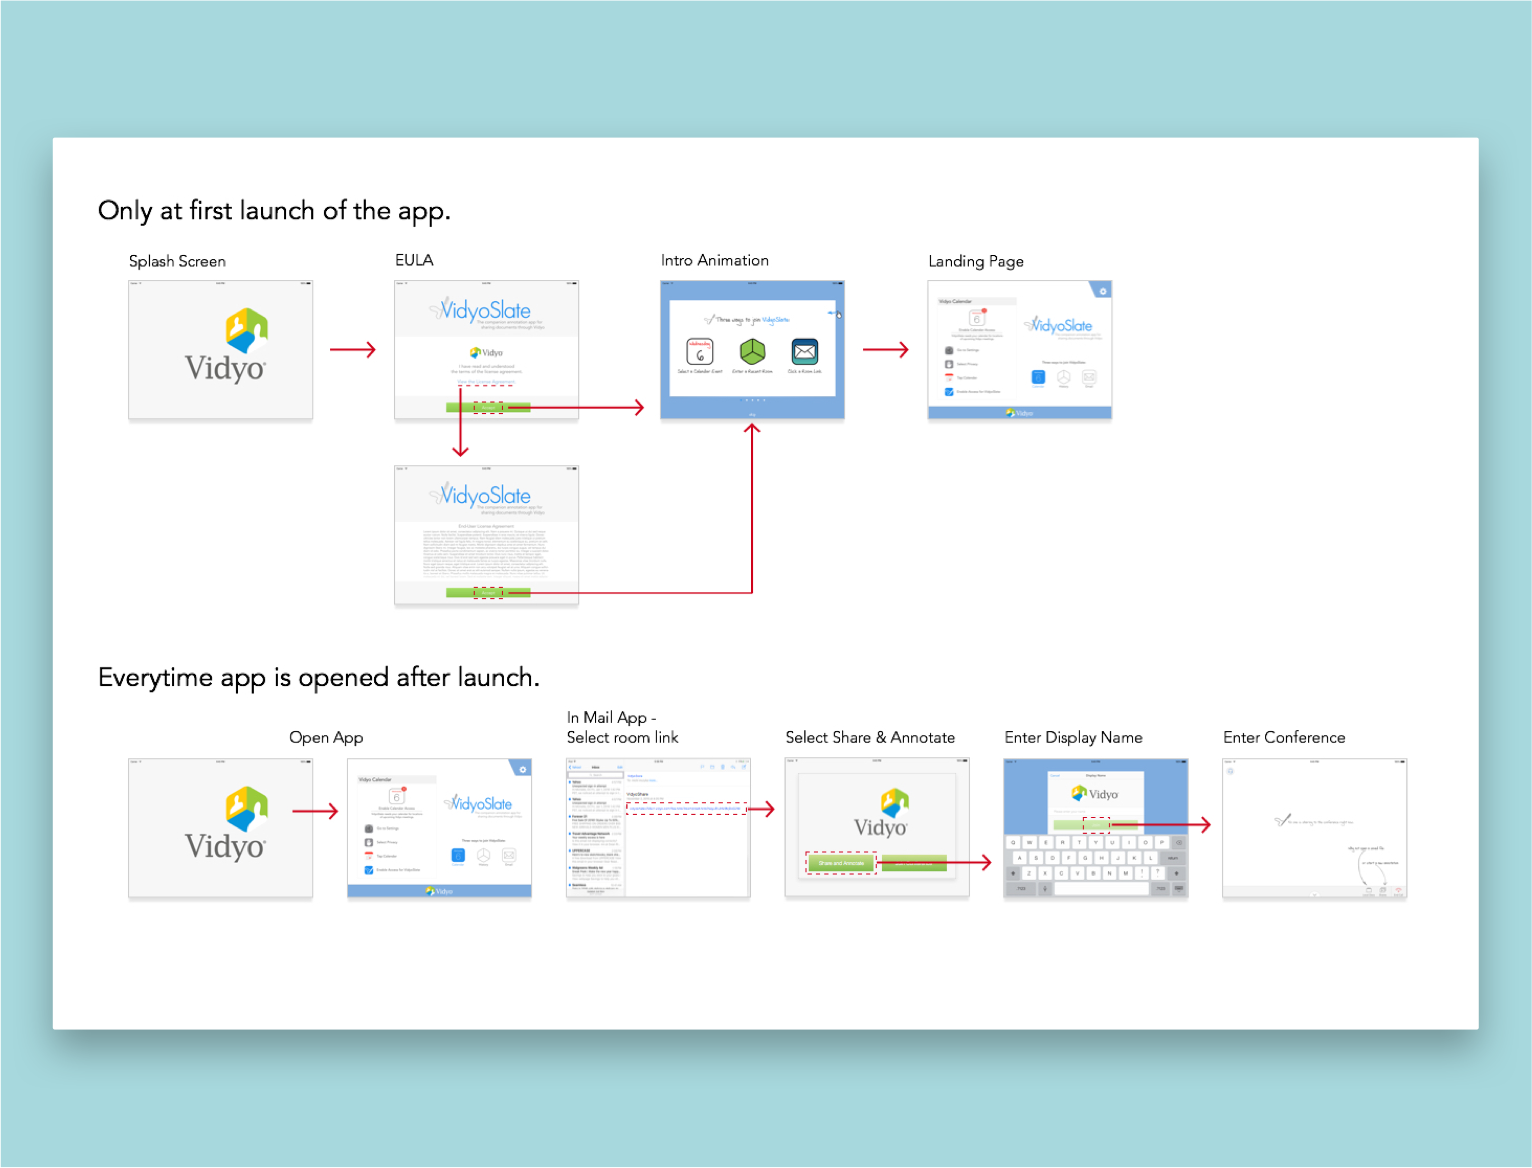Select History join icon in Open App landing
Image resolution: width=1532 pixels, height=1168 pixels.
(483, 855)
